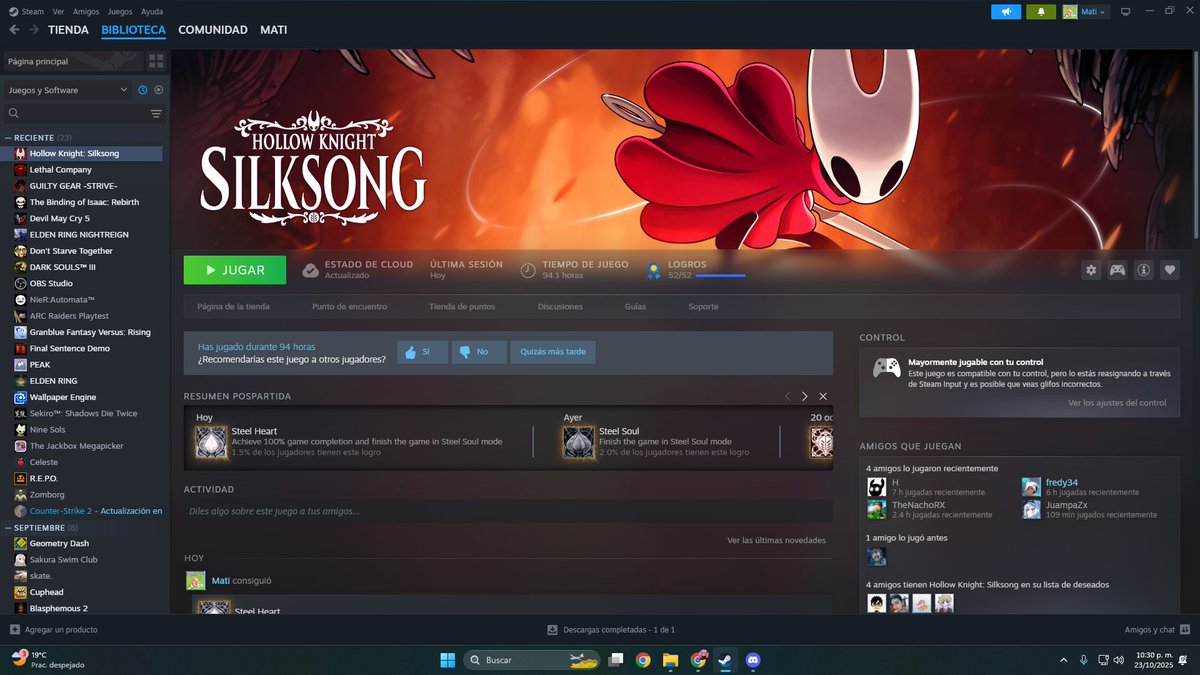Open Google Chrome from the taskbar
1200x675 pixels.
point(643,660)
